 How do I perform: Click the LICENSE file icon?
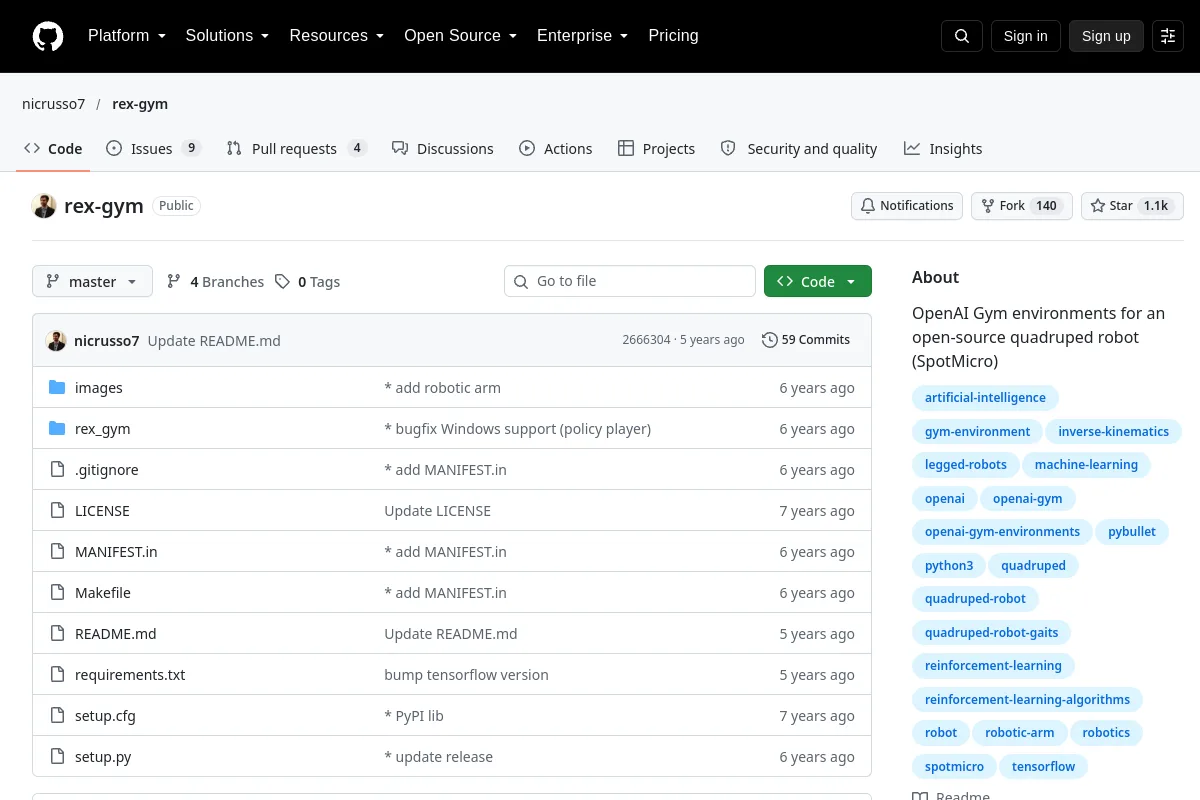[x=57, y=511]
